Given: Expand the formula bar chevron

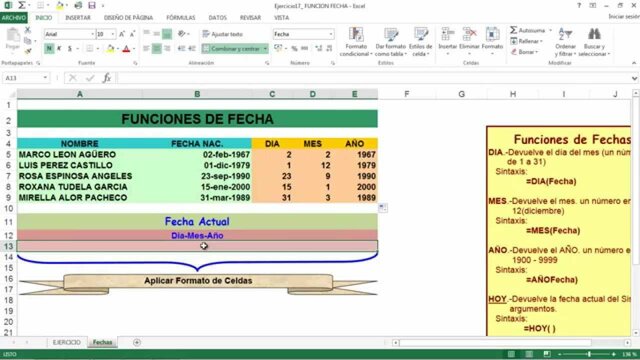Looking at the screenshot, I should point(634,78).
